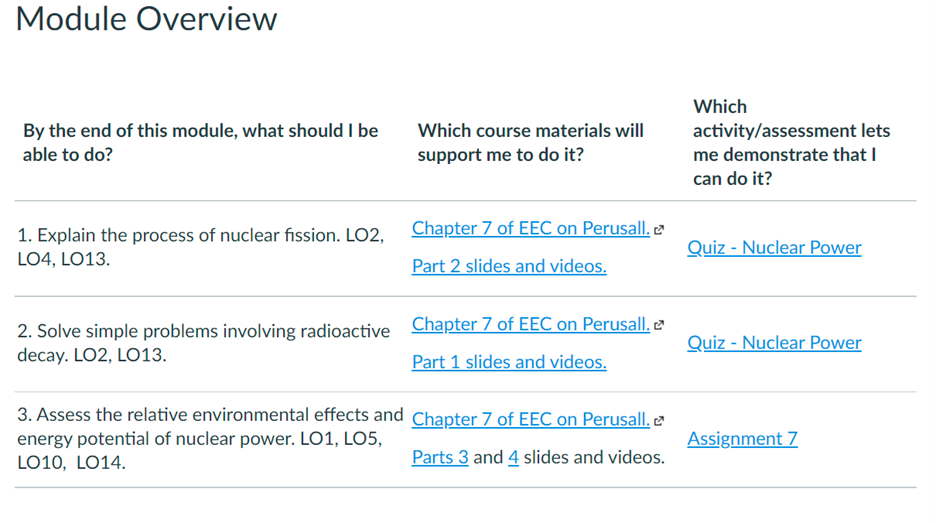Viewport: 936px width, 523px height.
Task: Click the "Which activity/assessment" column header
Action: click(791, 142)
